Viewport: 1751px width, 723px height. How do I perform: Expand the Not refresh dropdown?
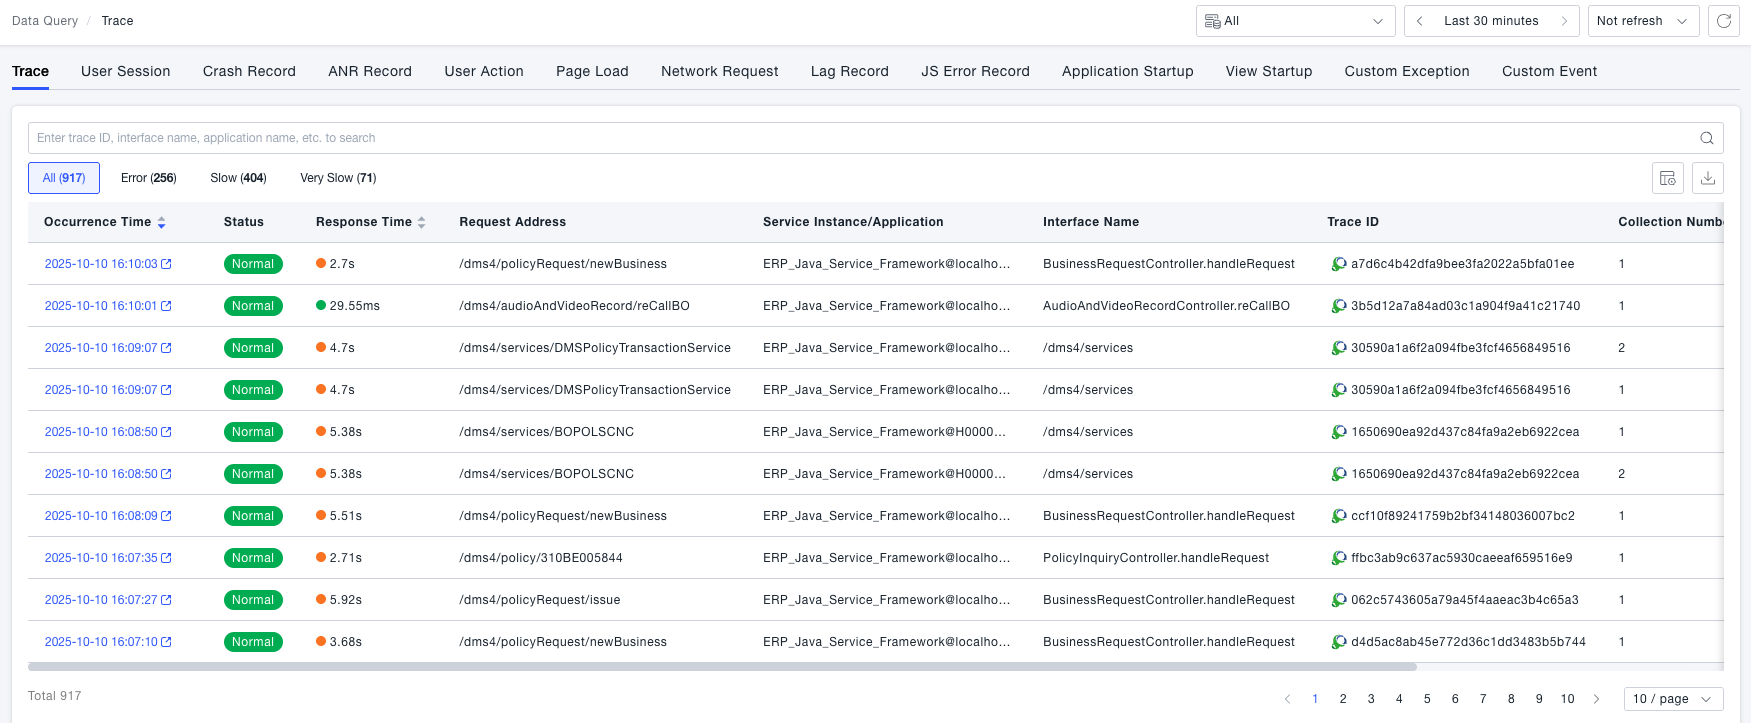click(x=1642, y=21)
